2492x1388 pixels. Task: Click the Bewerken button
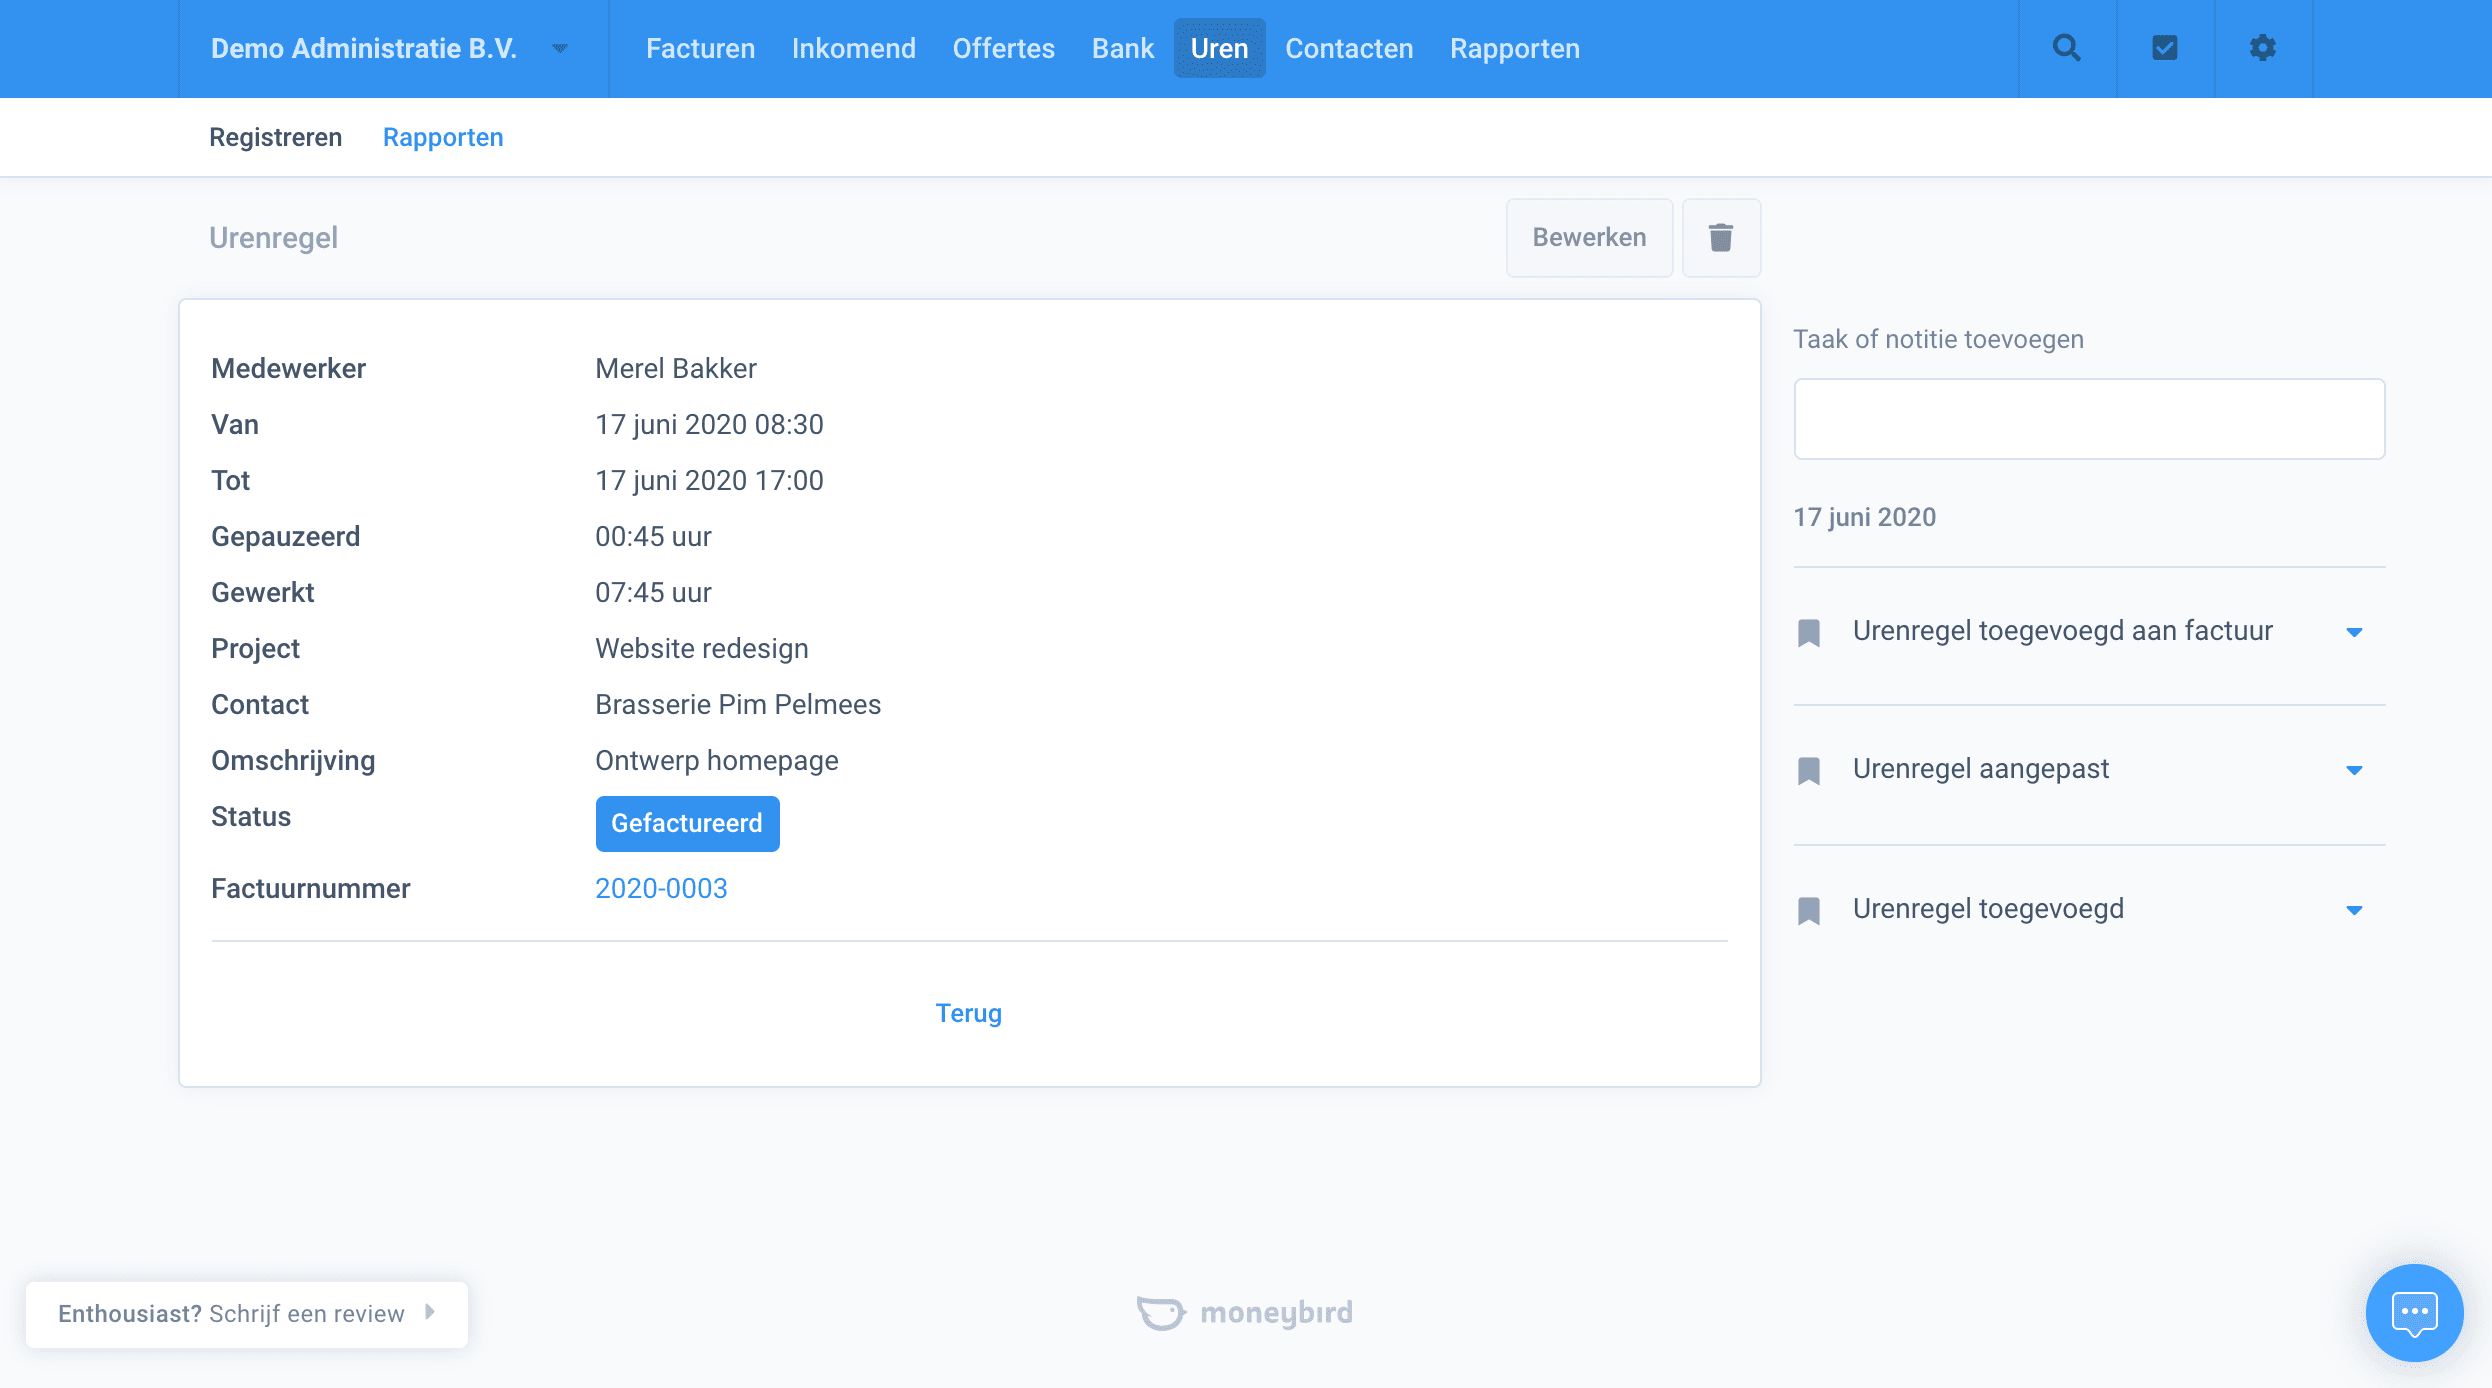click(x=1588, y=238)
